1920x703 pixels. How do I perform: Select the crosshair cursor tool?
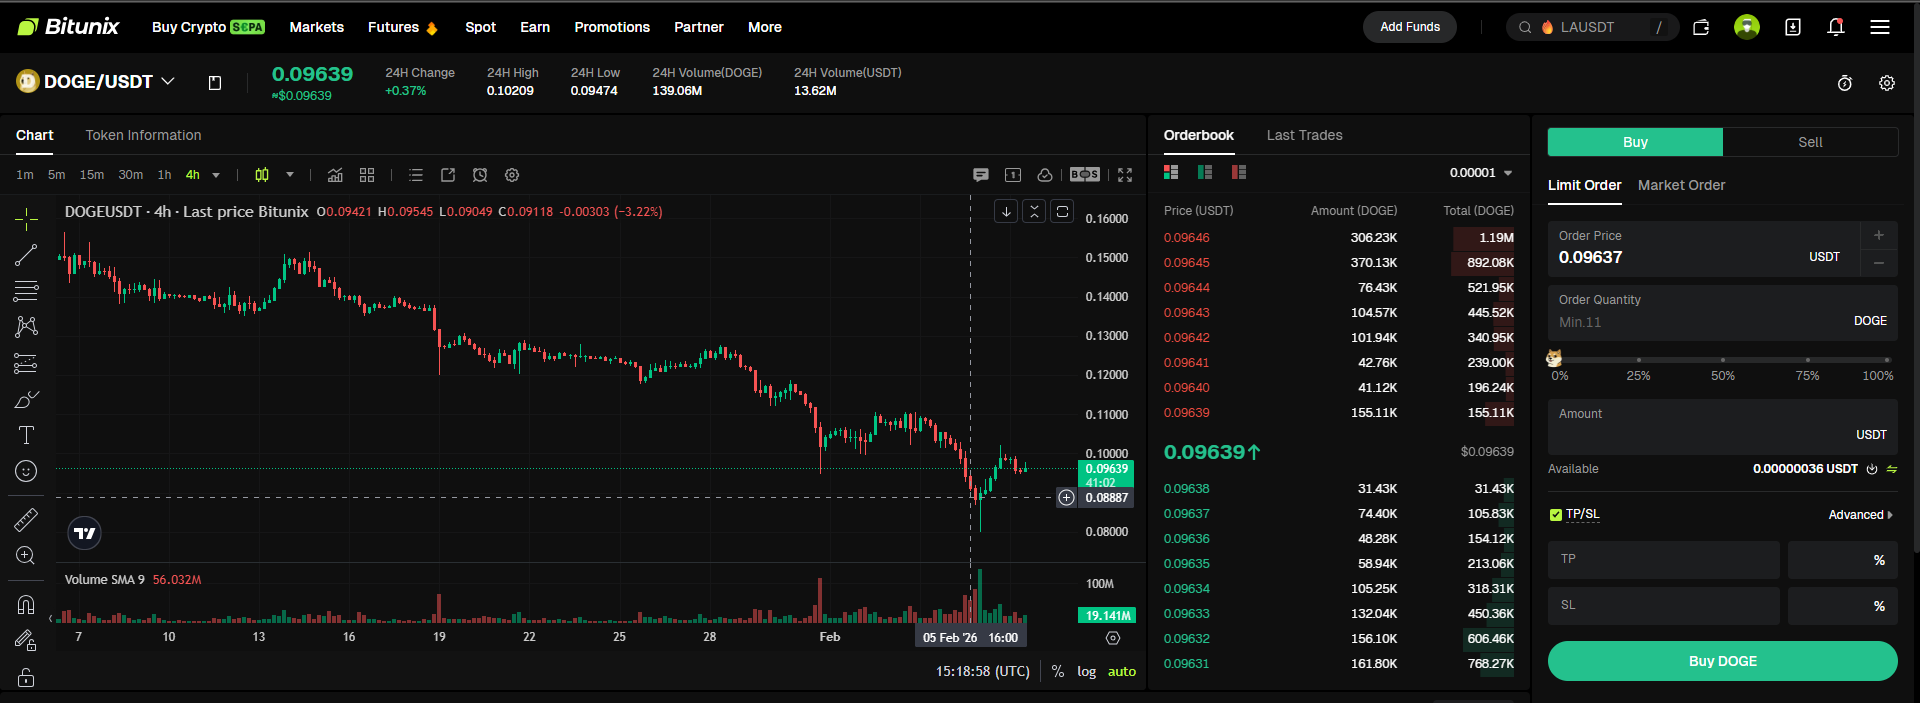26,218
